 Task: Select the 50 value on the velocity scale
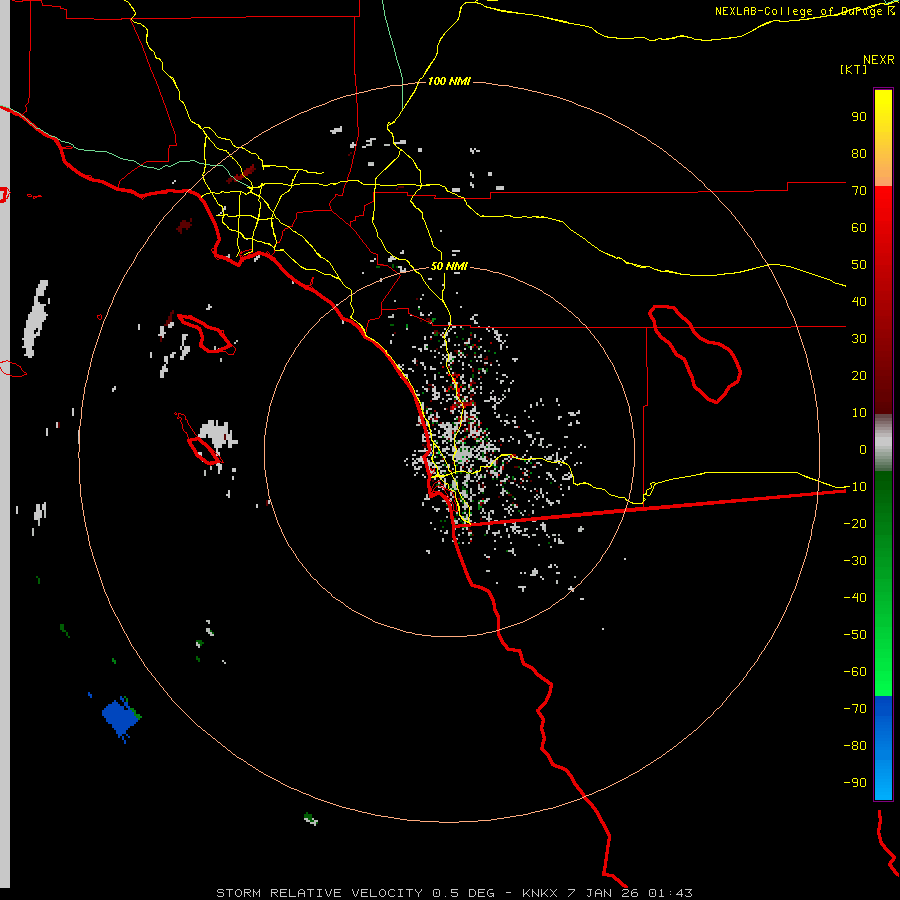click(x=859, y=265)
